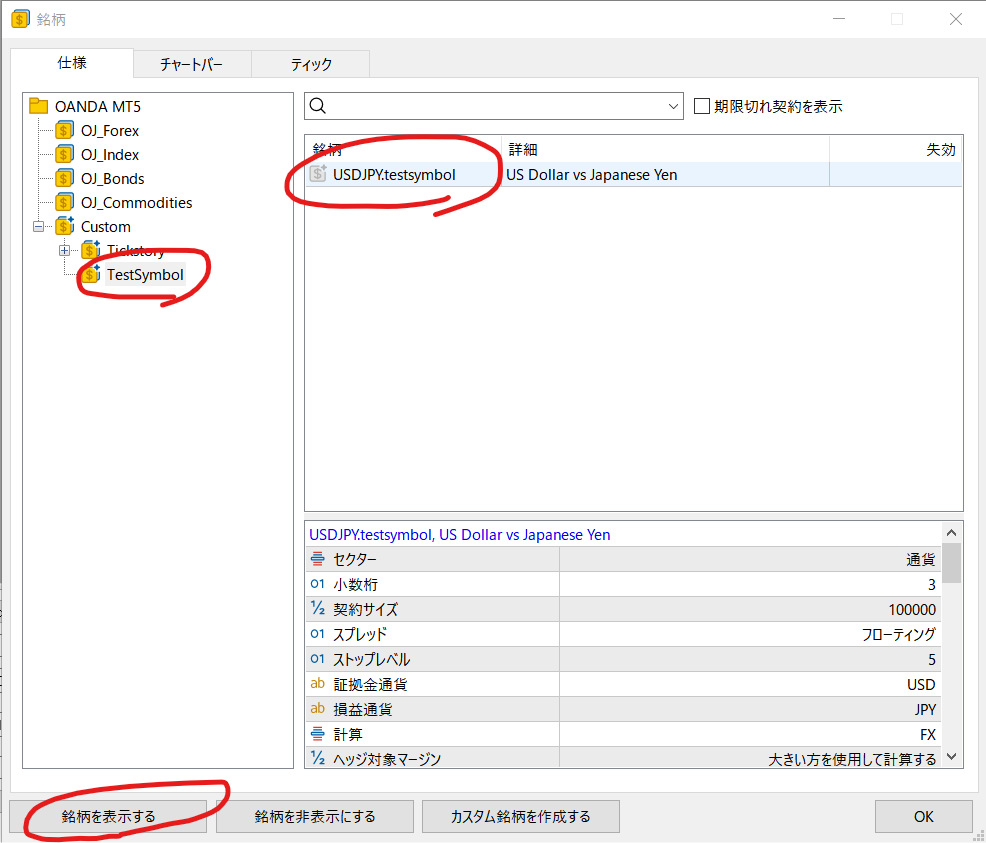Viewport: 986px width, 843px height.
Task: Select OJ_Index in the tree
Action: pyautogui.click(x=109, y=155)
